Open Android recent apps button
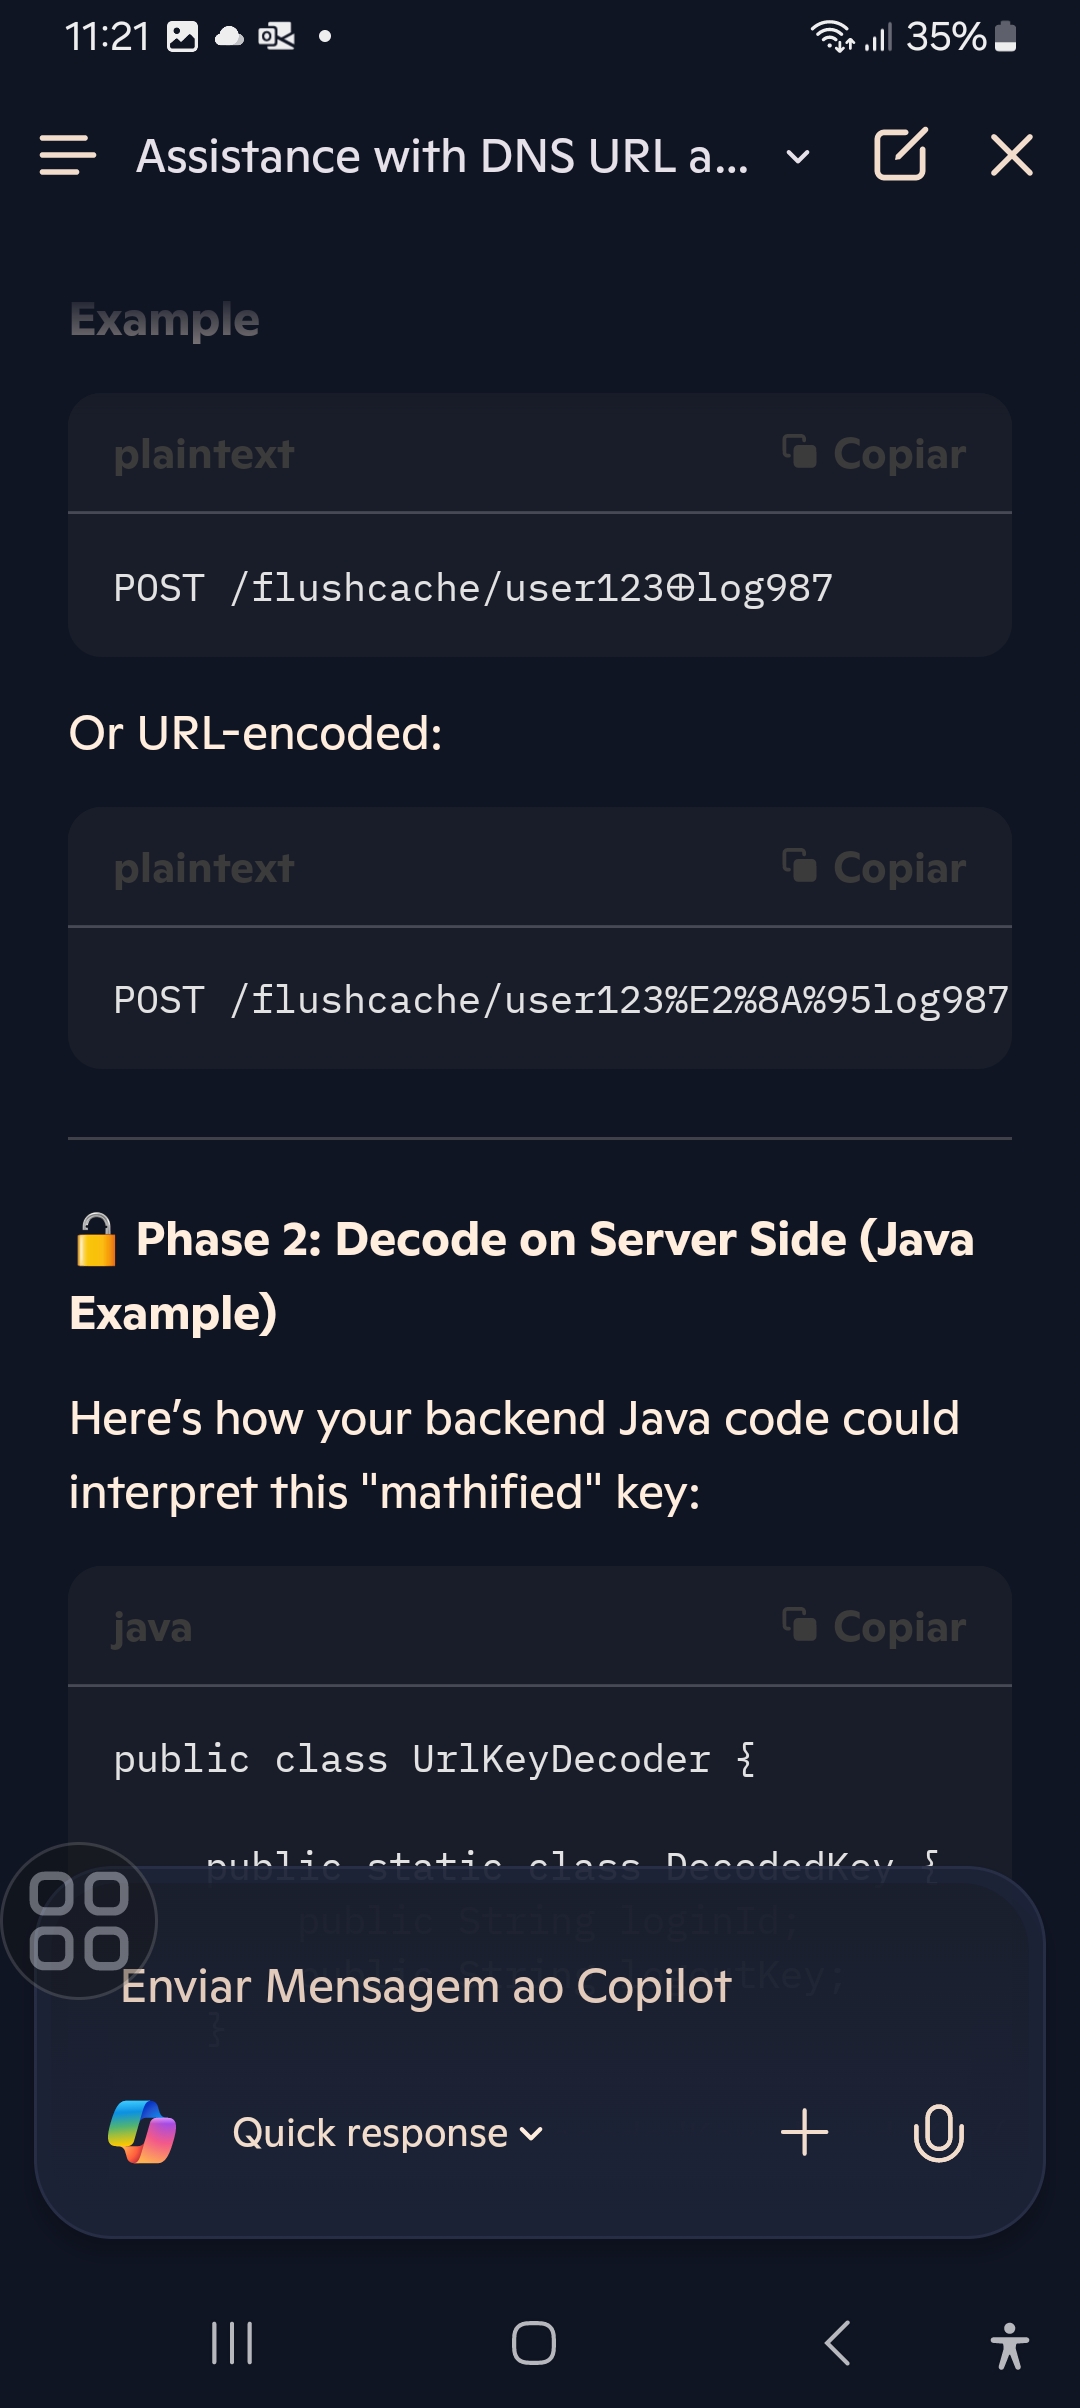This screenshot has width=1080, height=2408. pos(232,2343)
